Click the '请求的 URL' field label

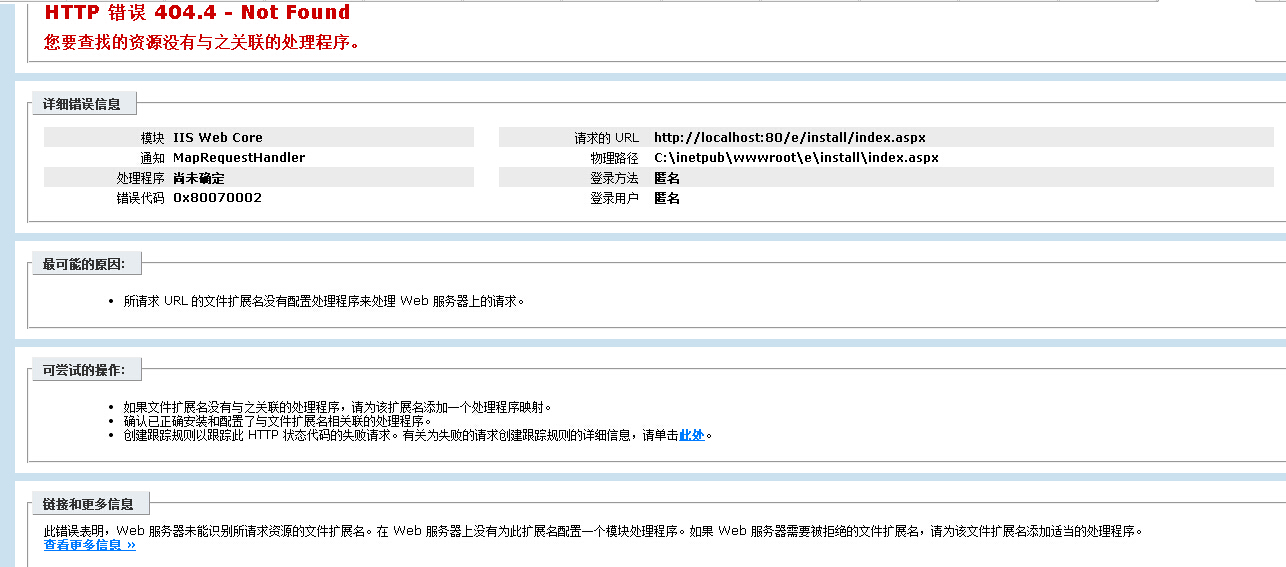pos(606,138)
